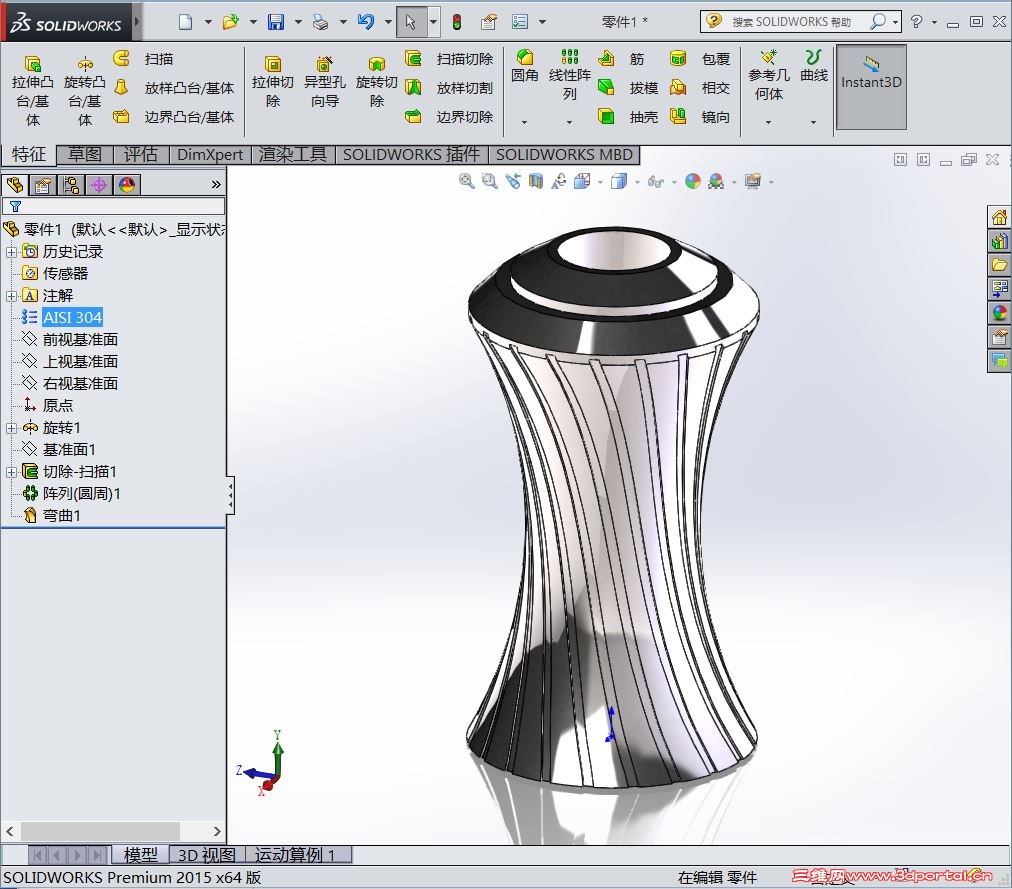Click the Extruded Cut (拉伸切除) tool
The width and height of the screenshot is (1012, 889).
272,82
